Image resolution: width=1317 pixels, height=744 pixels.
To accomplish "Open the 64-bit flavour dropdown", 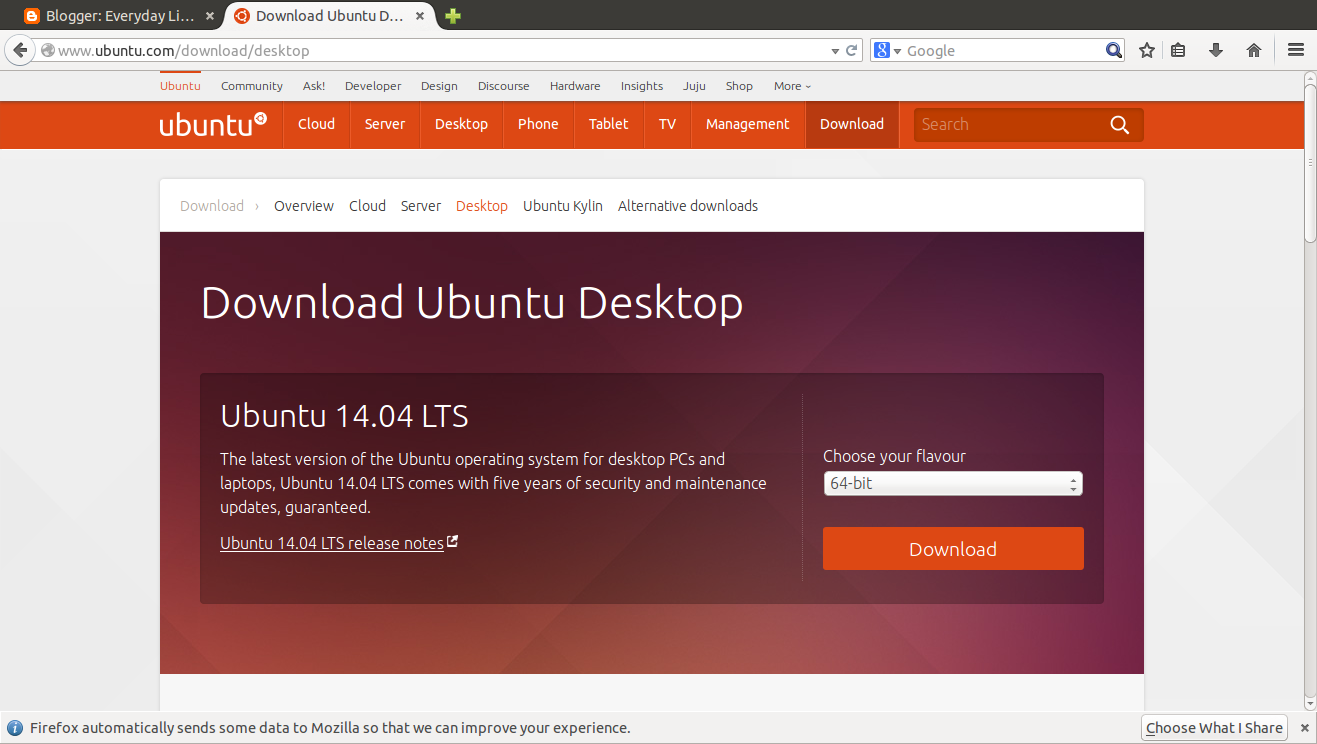I will [953, 484].
